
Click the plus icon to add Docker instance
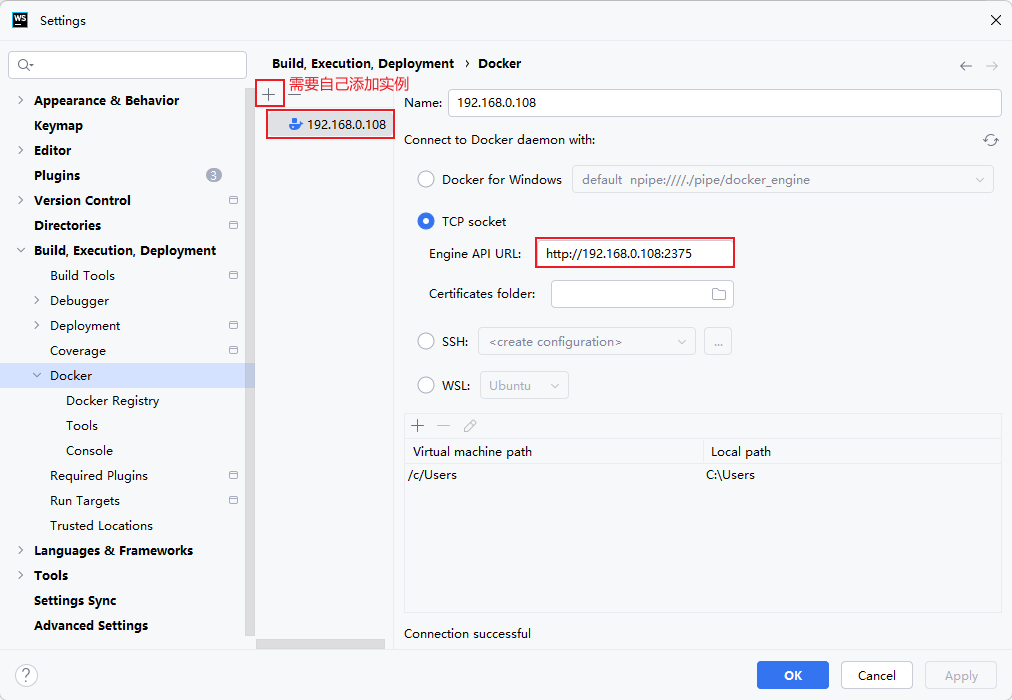(268, 94)
